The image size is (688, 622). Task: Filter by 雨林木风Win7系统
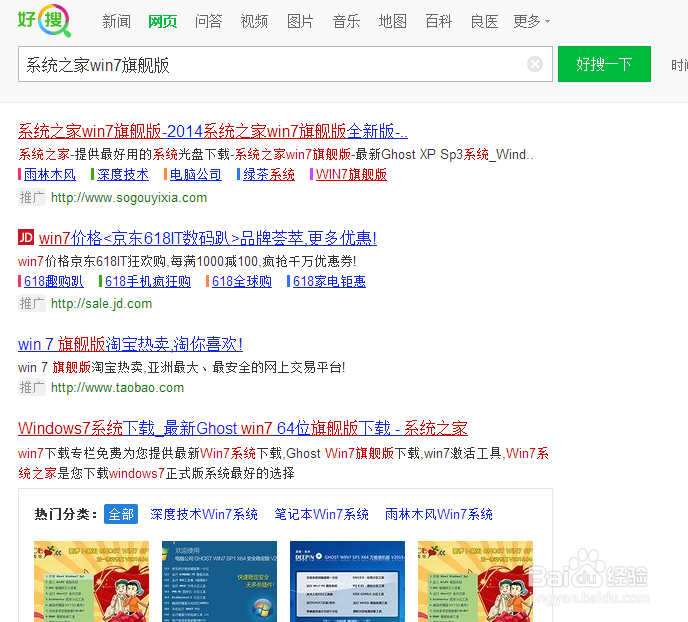[x=438, y=514]
